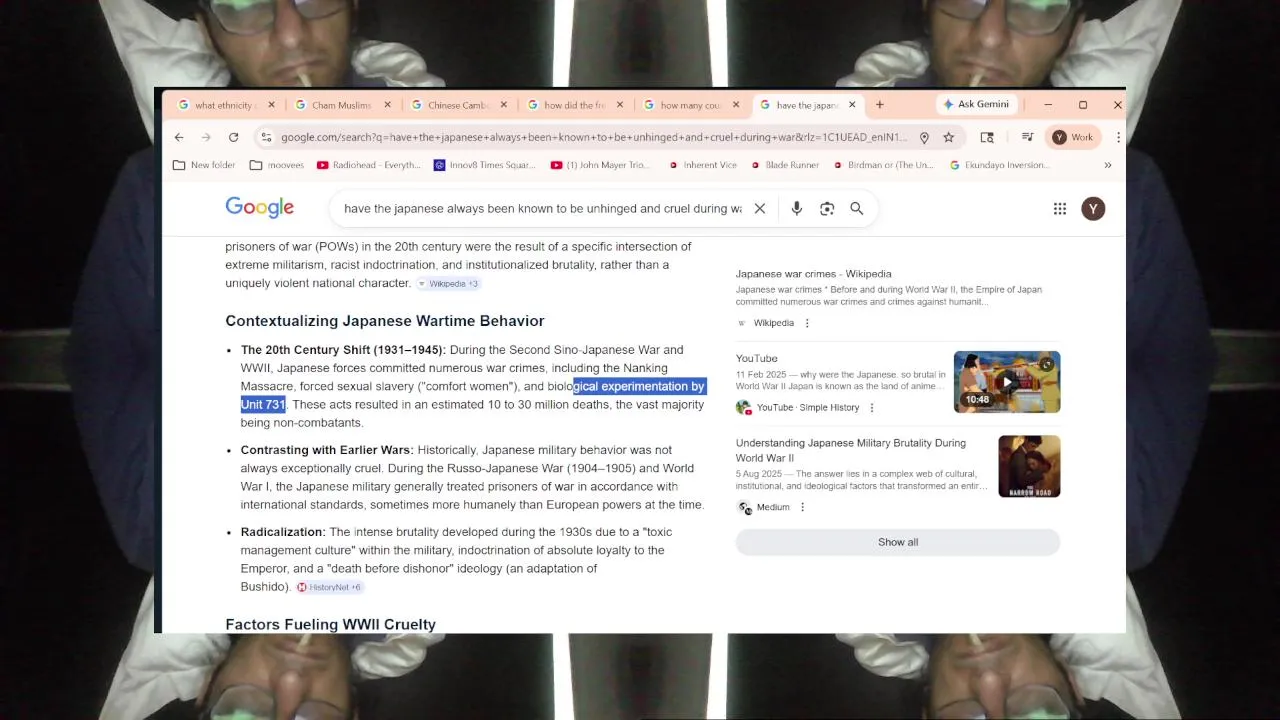The image size is (1280, 720).
Task: Open 'Understanding Japanese Military Brutality' article link
Action: (851, 450)
